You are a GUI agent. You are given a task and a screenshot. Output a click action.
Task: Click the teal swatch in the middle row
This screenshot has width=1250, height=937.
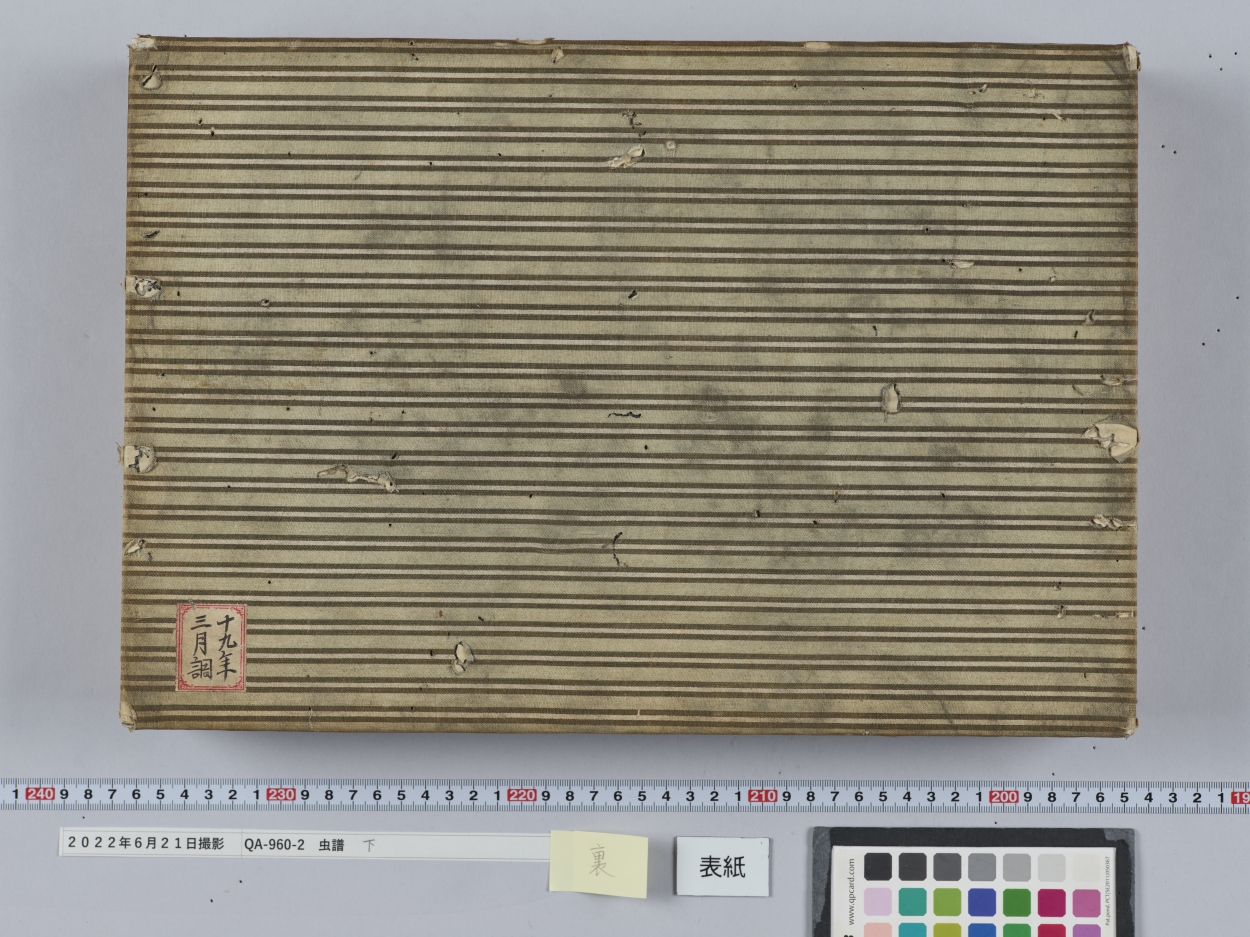click(912, 902)
